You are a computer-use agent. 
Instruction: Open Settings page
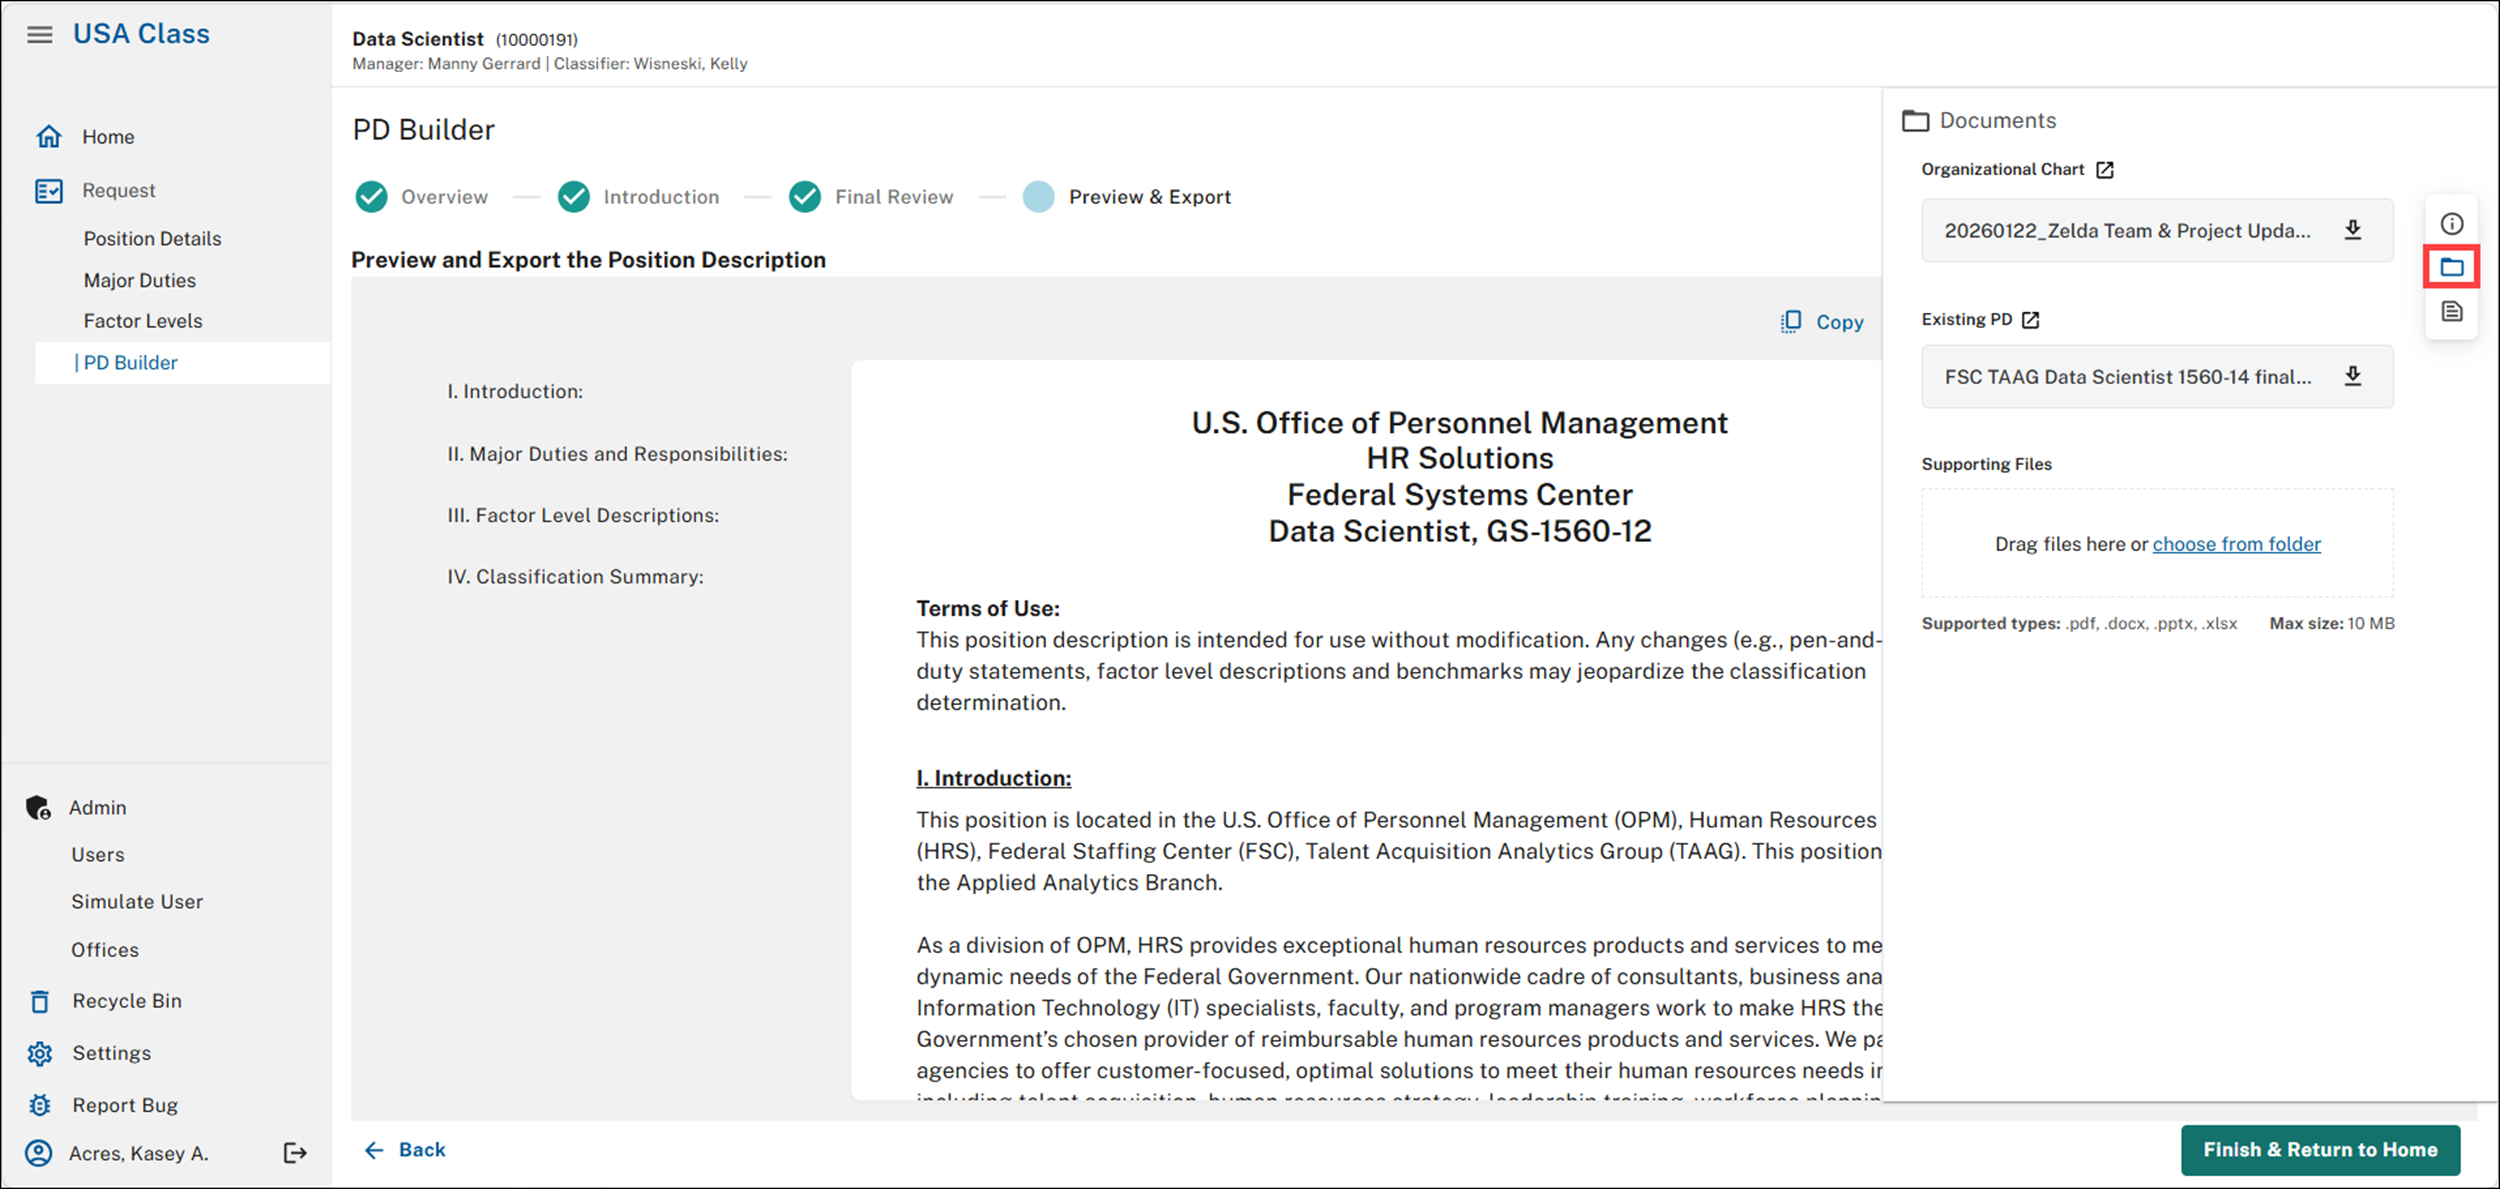[112, 1053]
